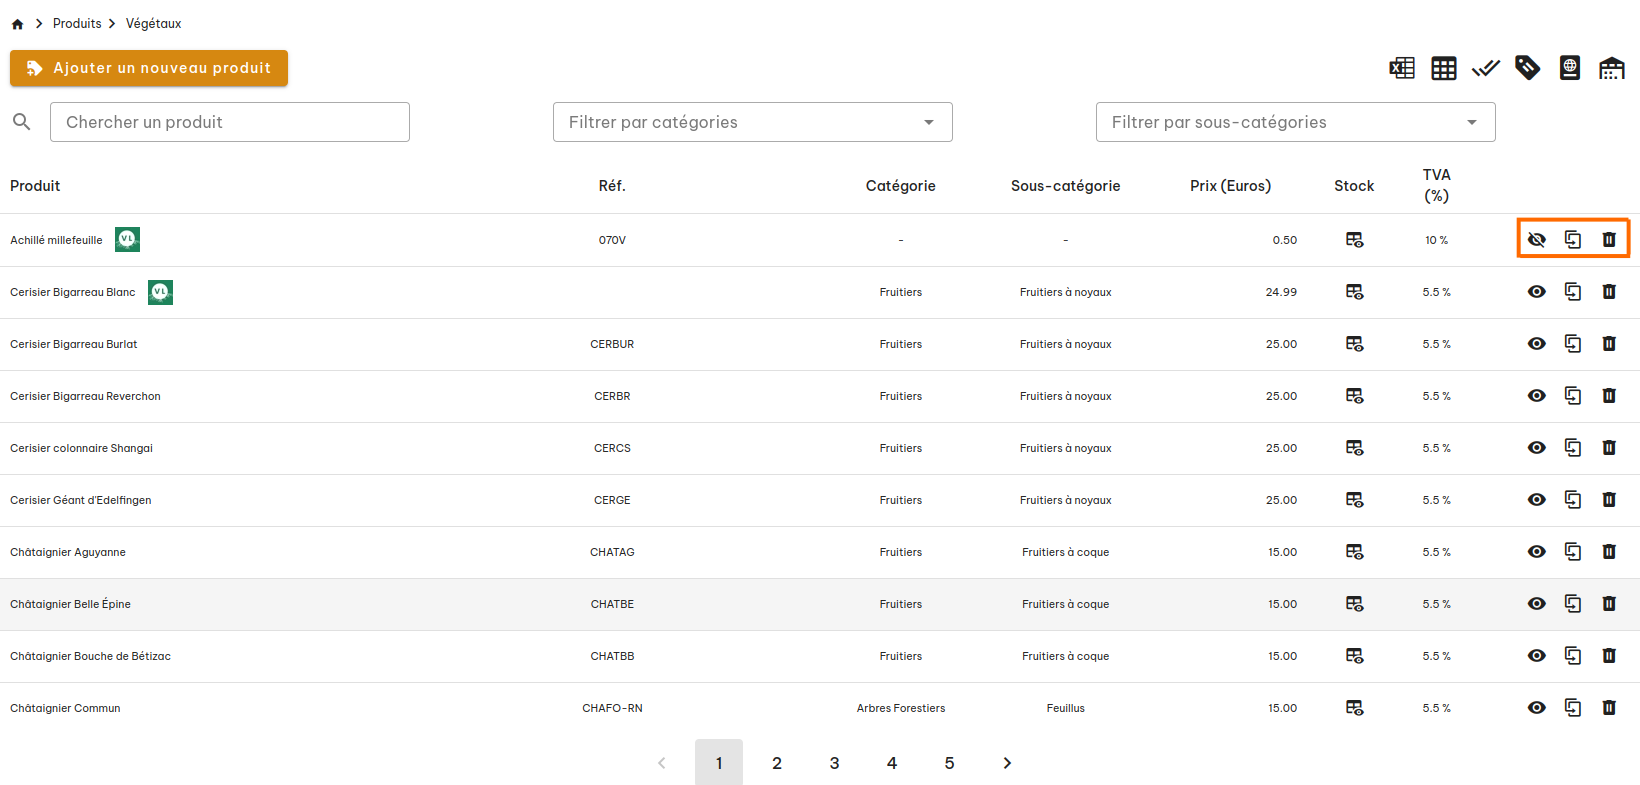Click the table grid view icon

[x=1444, y=68]
